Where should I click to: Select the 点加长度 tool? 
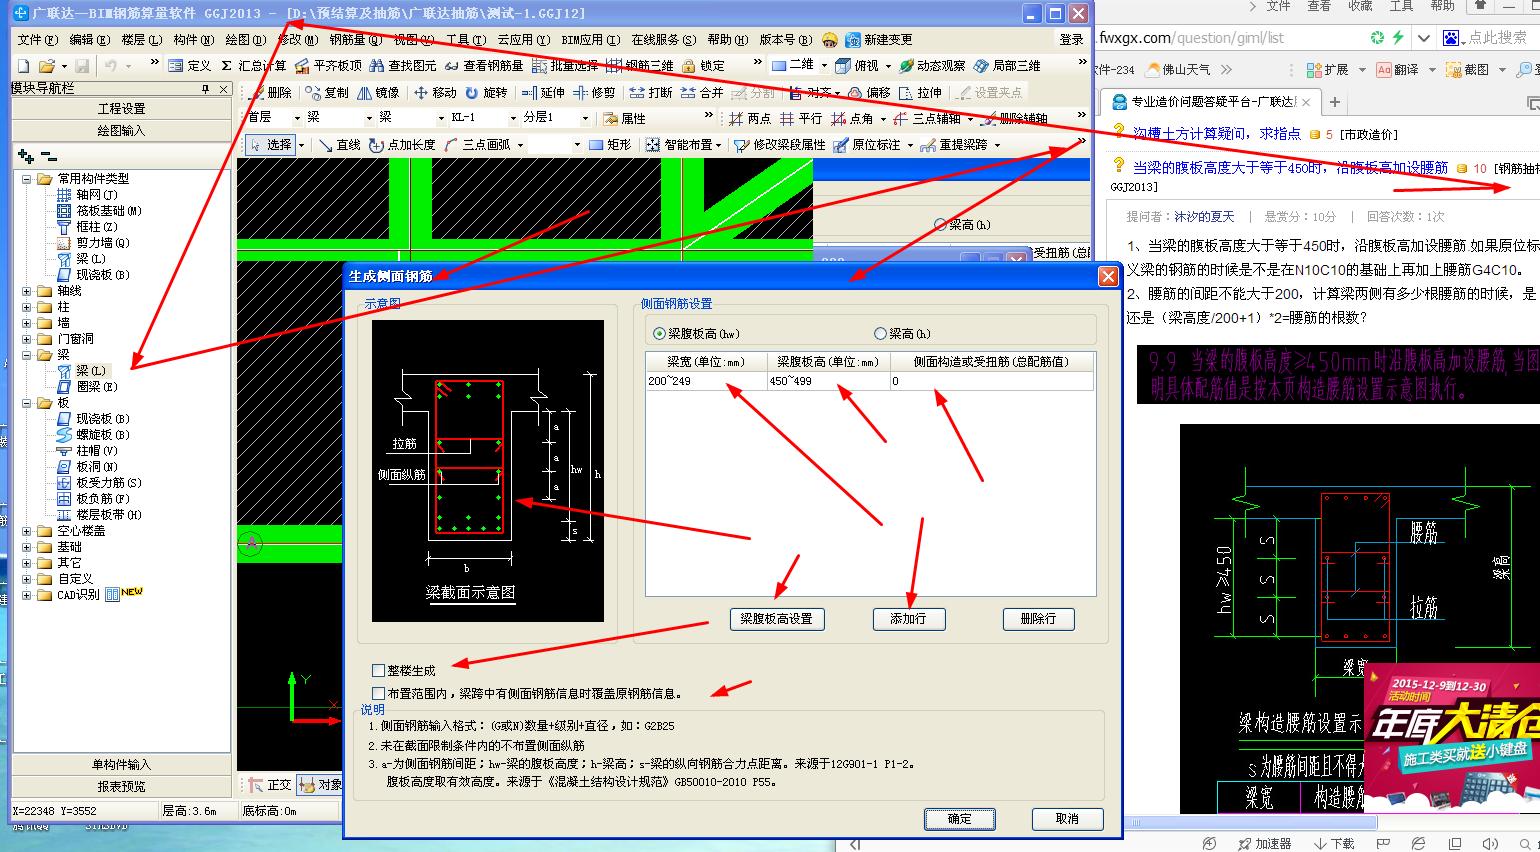[401, 144]
